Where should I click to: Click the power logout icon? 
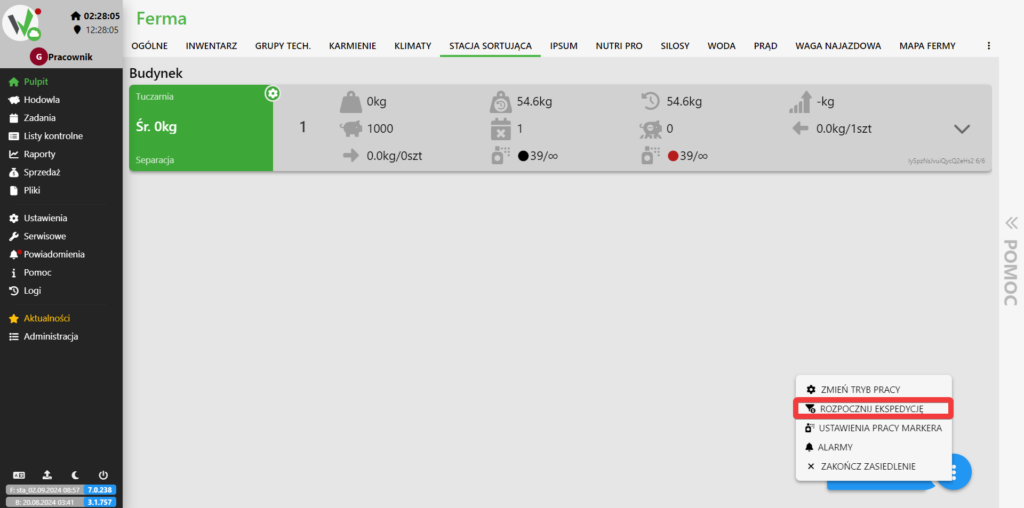coord(103,475)
